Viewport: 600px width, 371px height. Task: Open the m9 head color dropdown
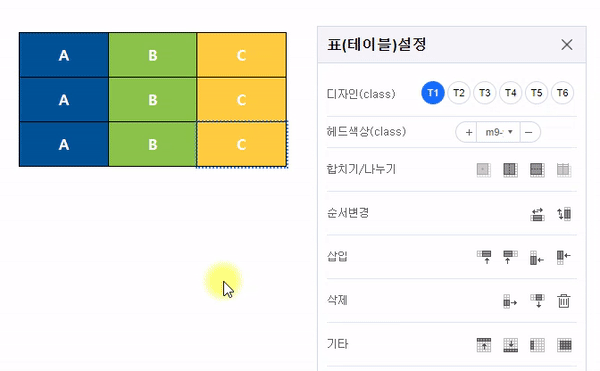(x=498, y=132)
